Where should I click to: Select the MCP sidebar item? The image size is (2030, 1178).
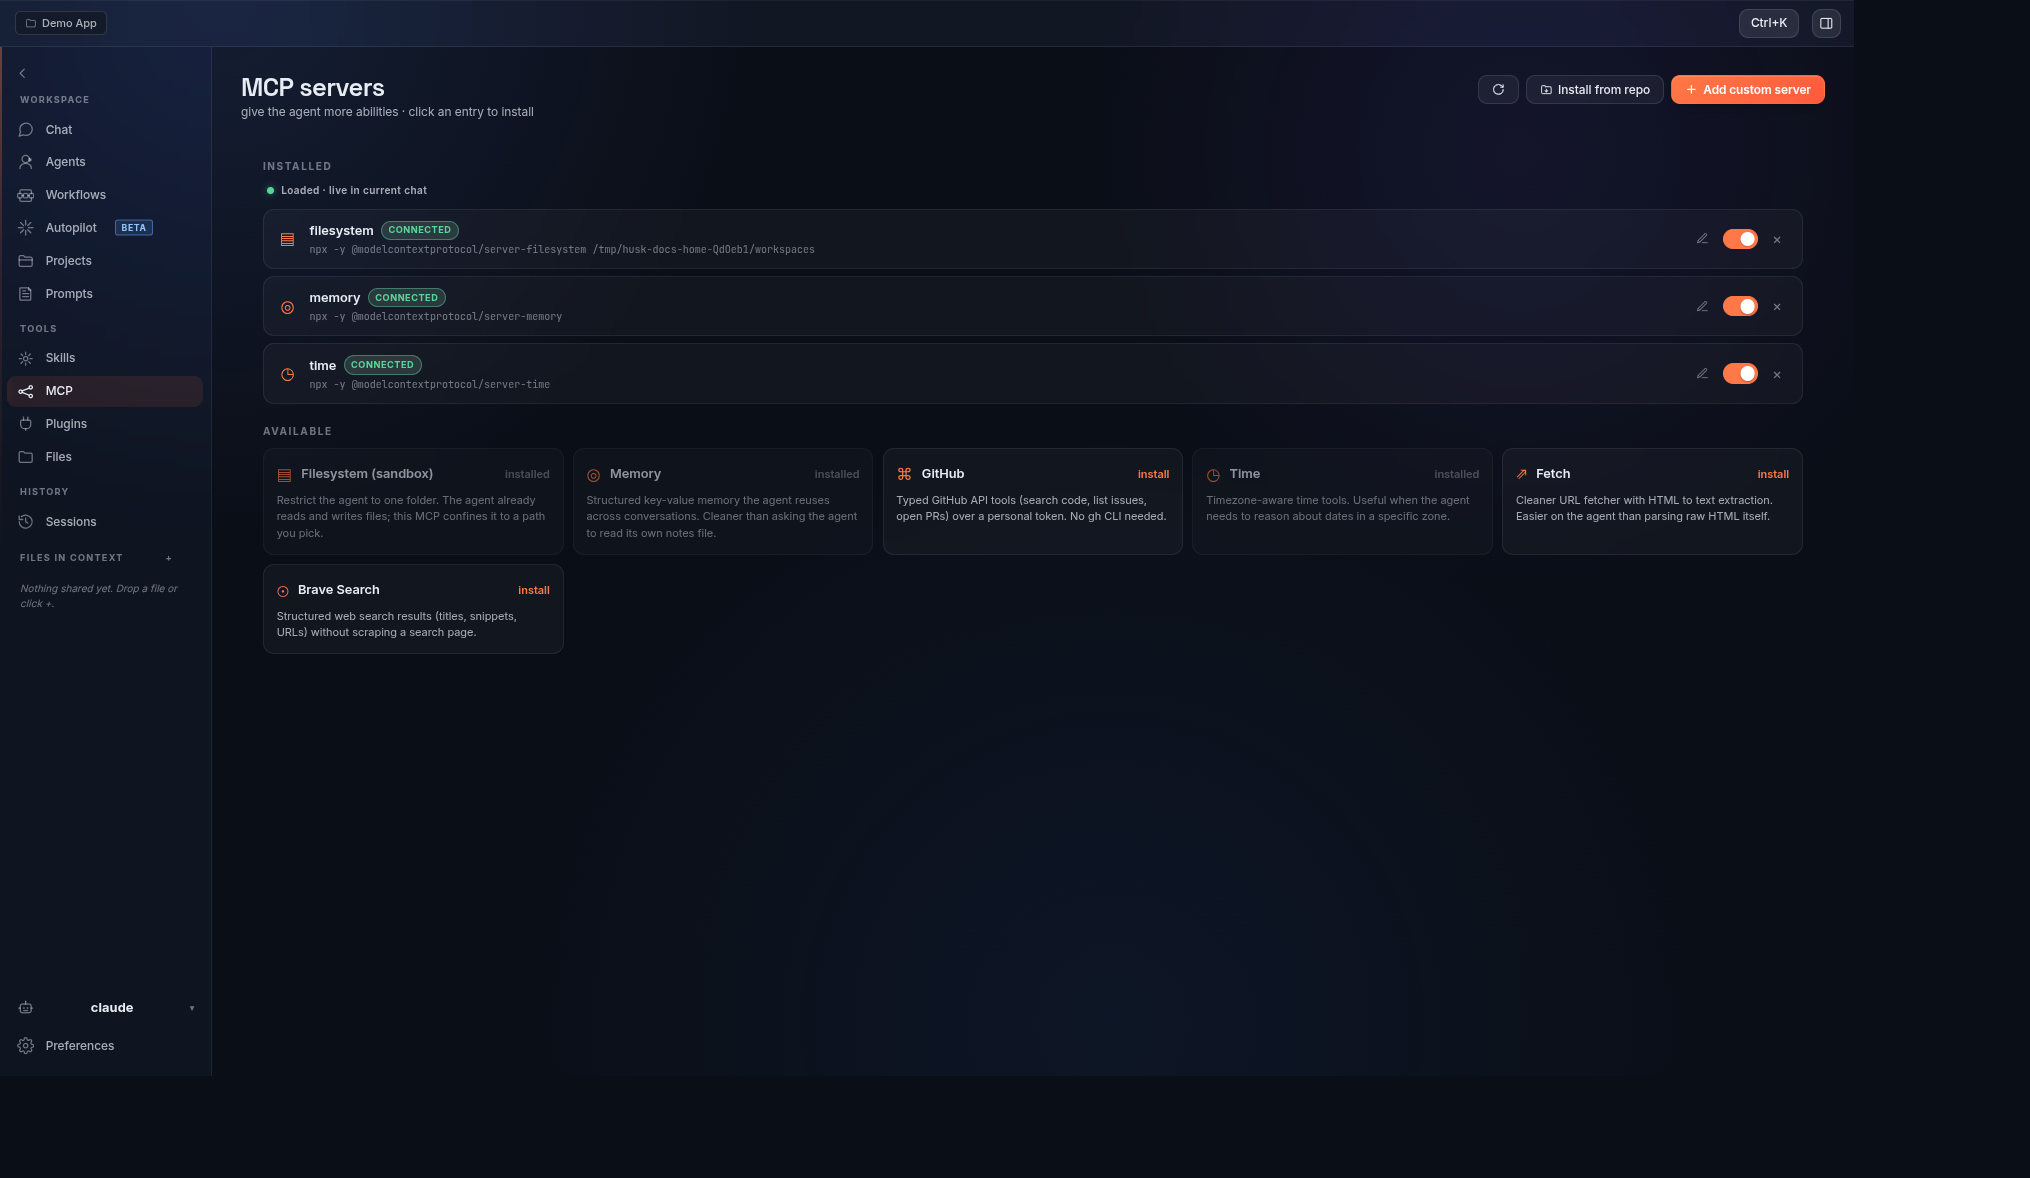coord(105,391)
